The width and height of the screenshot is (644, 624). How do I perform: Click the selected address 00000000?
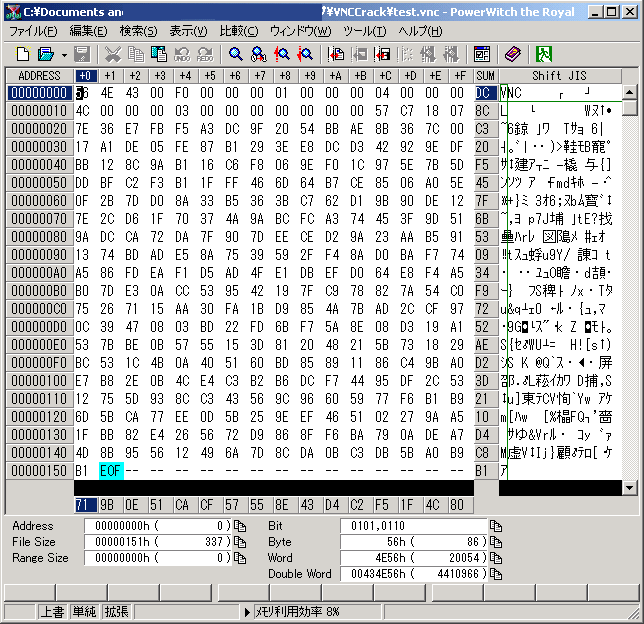[x=39, y=93]
